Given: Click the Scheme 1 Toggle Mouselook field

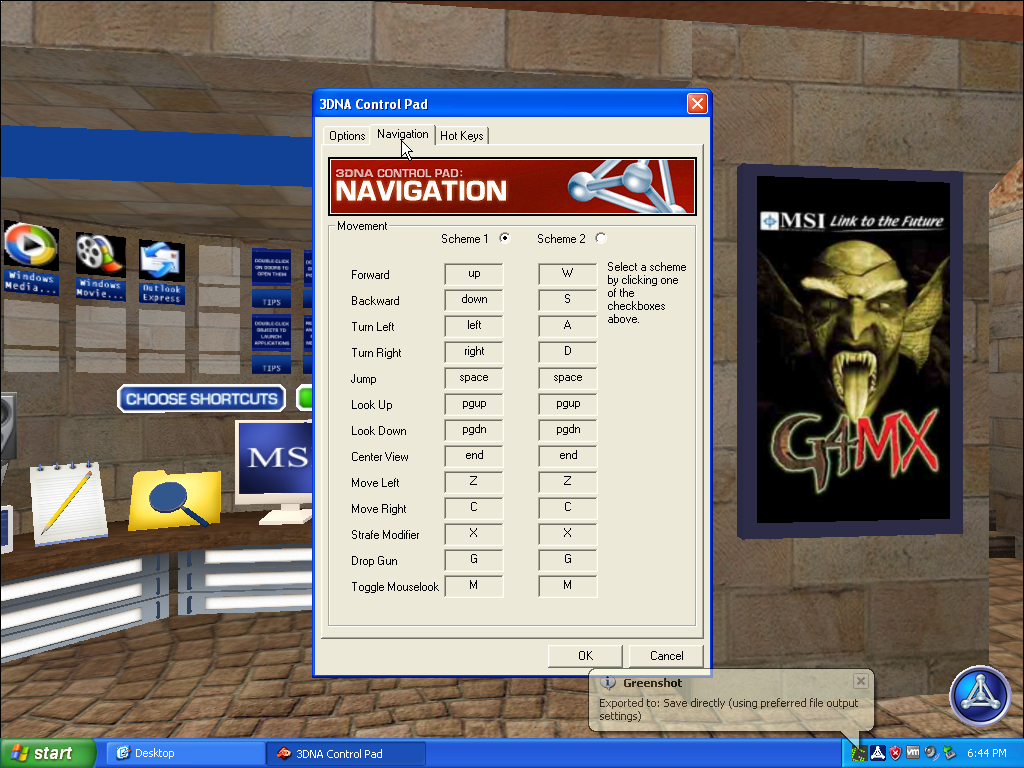Looking at the screenshot, I should 474,586.
